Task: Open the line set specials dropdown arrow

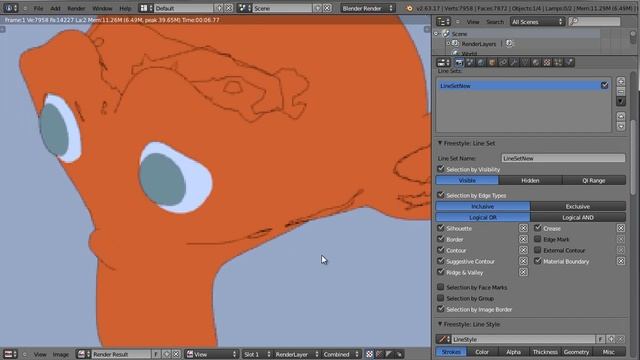Action: click(621, 101)
